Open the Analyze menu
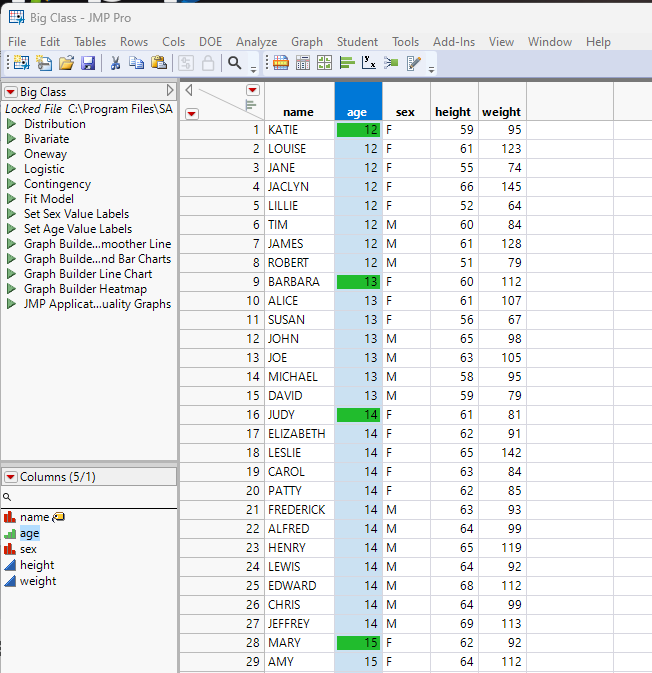This screenshot has height=673, width=652. (x=256, y=42)
